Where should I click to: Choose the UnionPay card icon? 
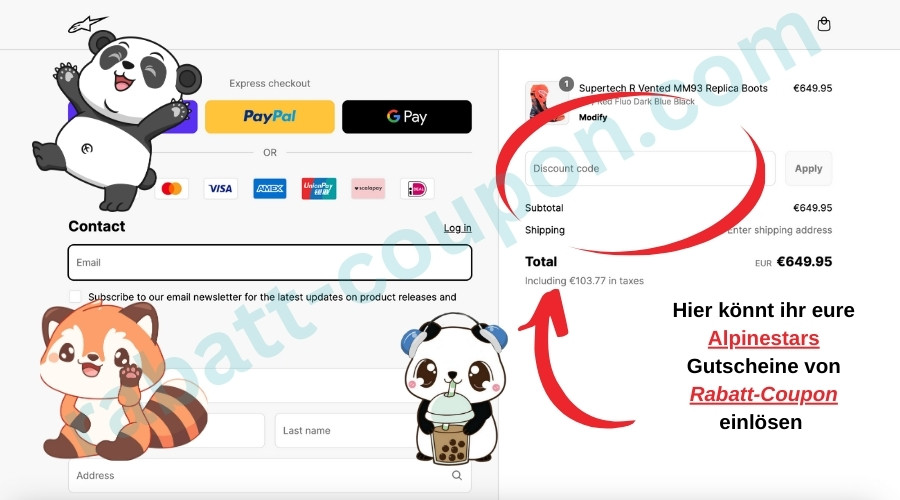(319, 188)
